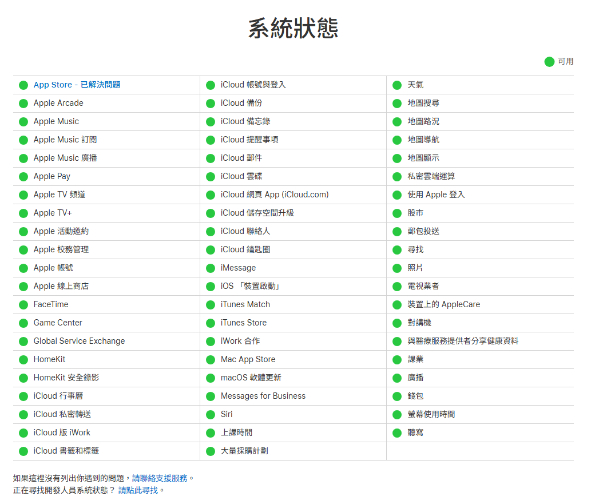Click the iCloud 行事曆 label

tap(58, 396)
